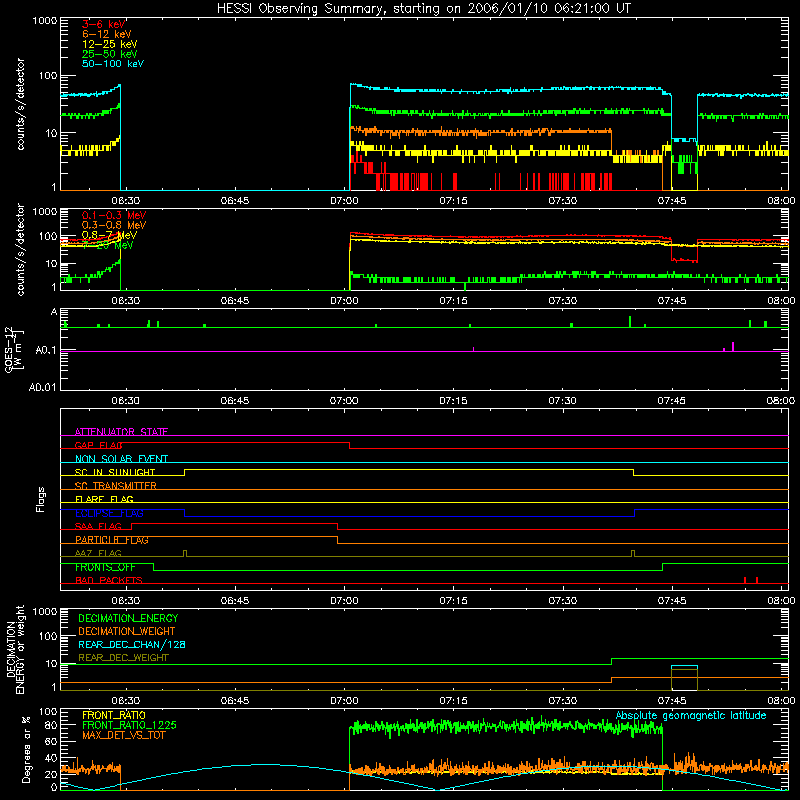Click the 25-50 keV legend entry
Viewport: 800px width, 800px height.
pyautogui.click(x=110, y=54)
